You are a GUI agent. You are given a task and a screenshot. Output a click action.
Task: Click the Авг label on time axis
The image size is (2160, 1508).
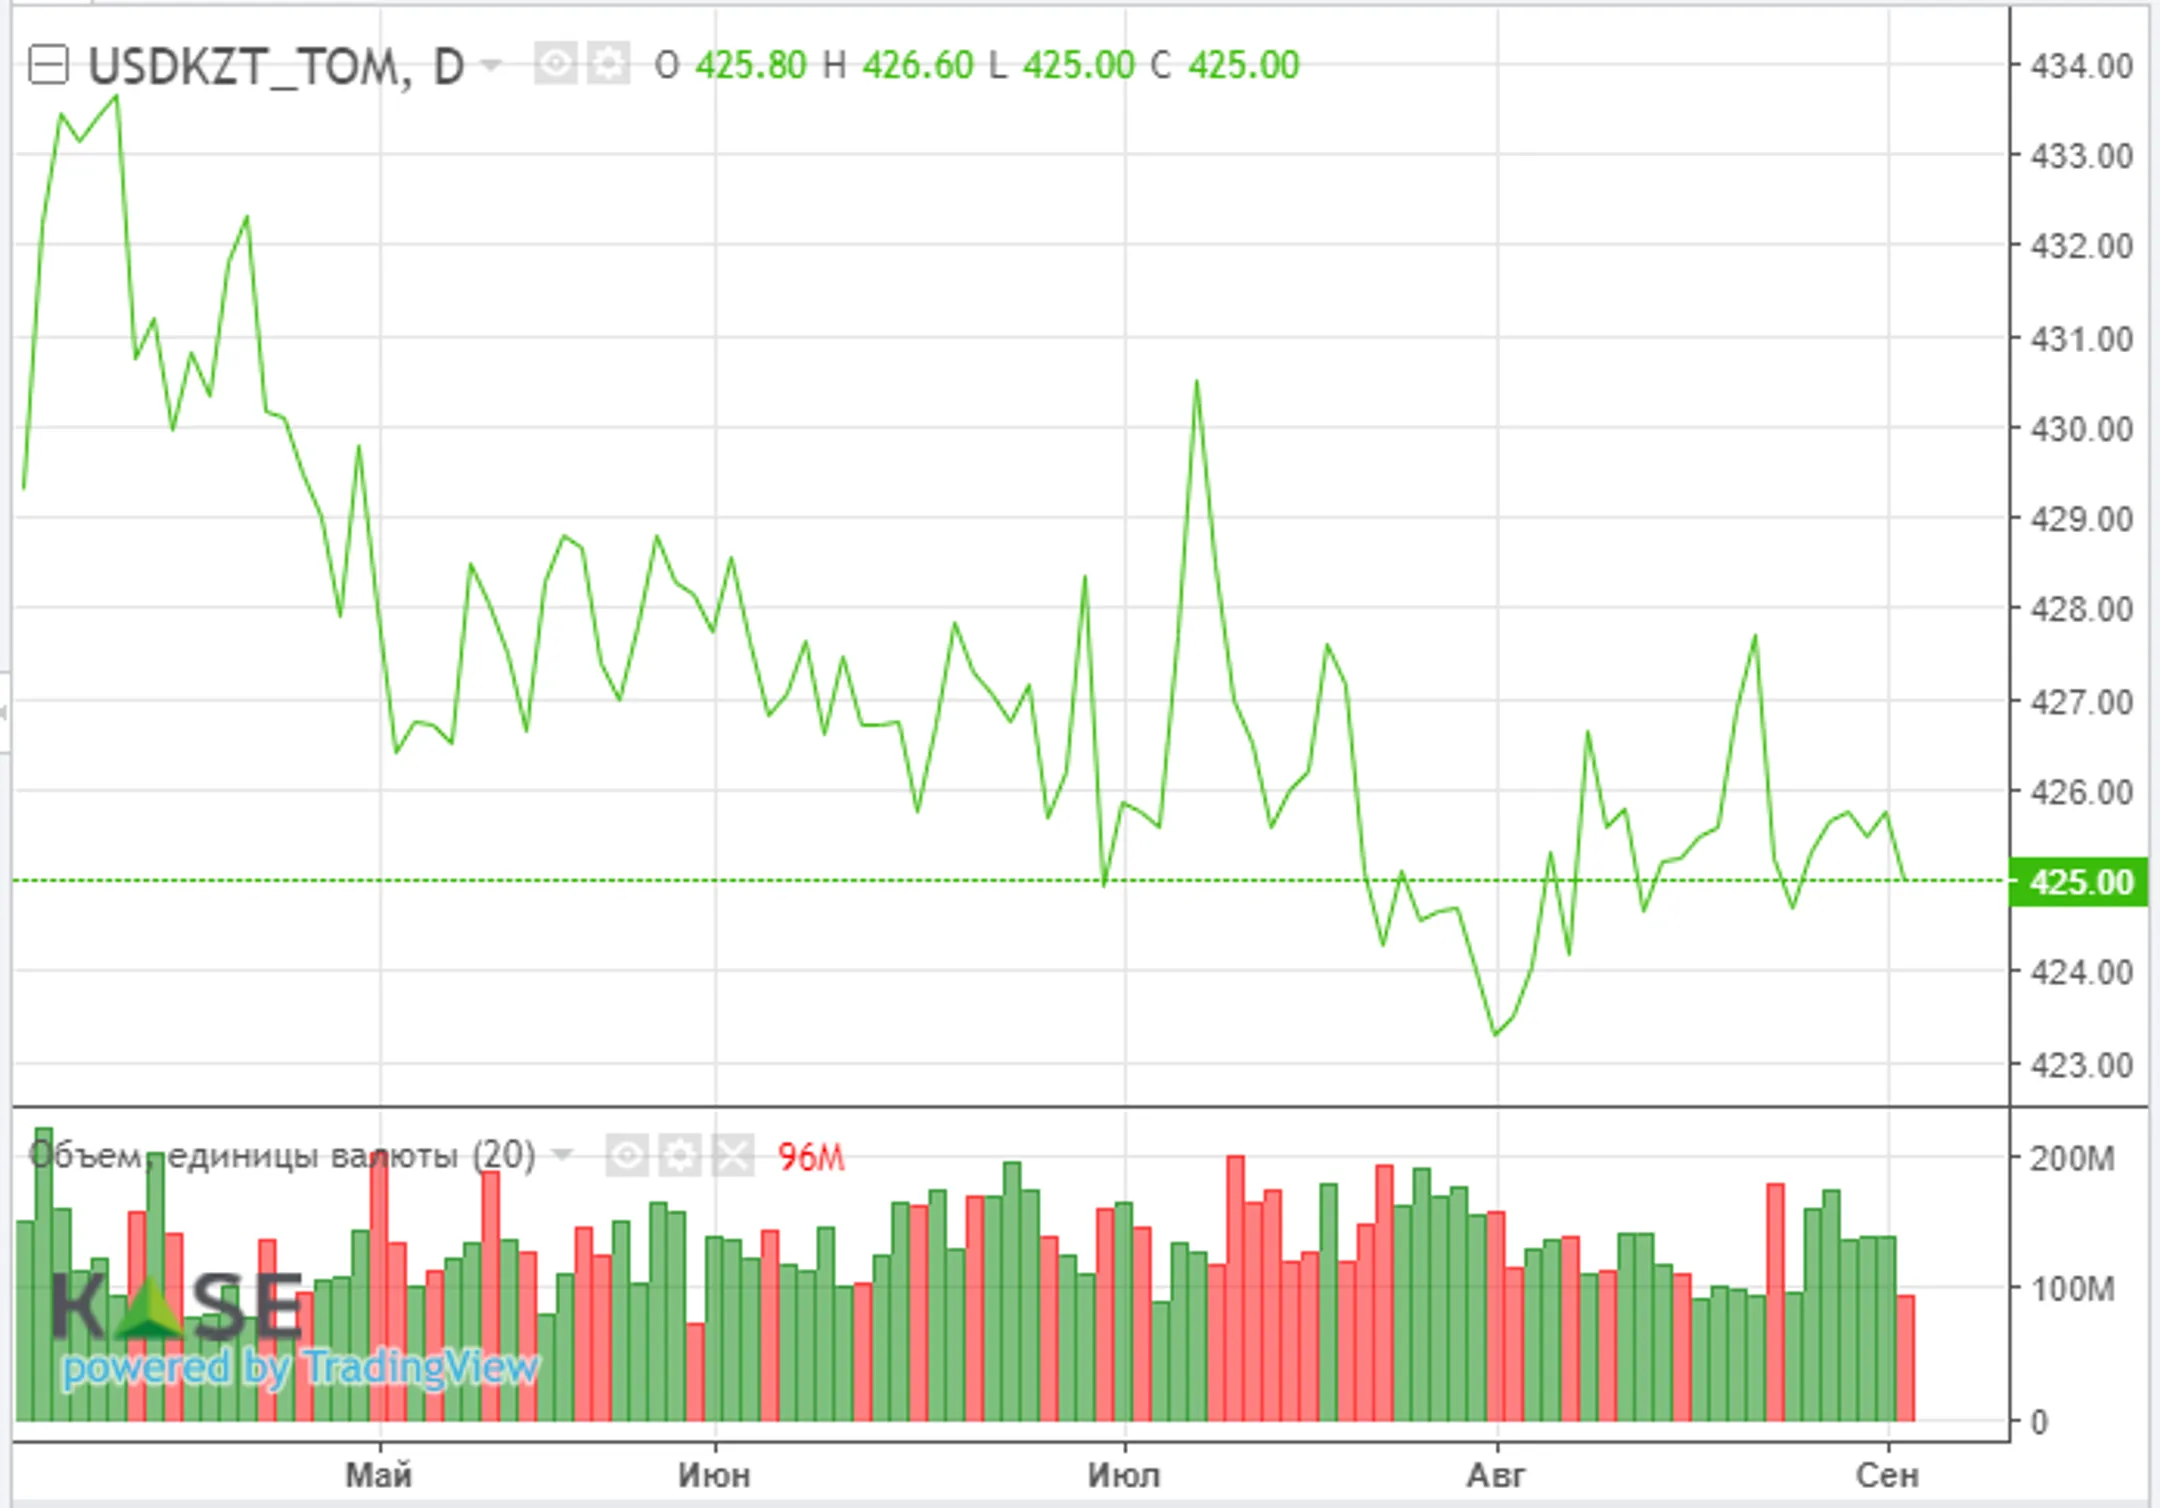coord(1496,1475)
